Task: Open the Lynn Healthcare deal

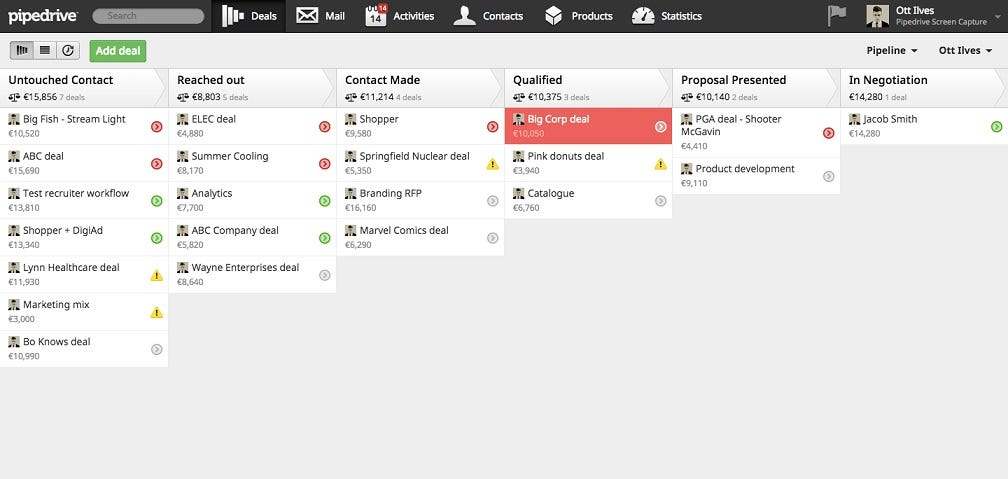Action: [x=71, y=267]
